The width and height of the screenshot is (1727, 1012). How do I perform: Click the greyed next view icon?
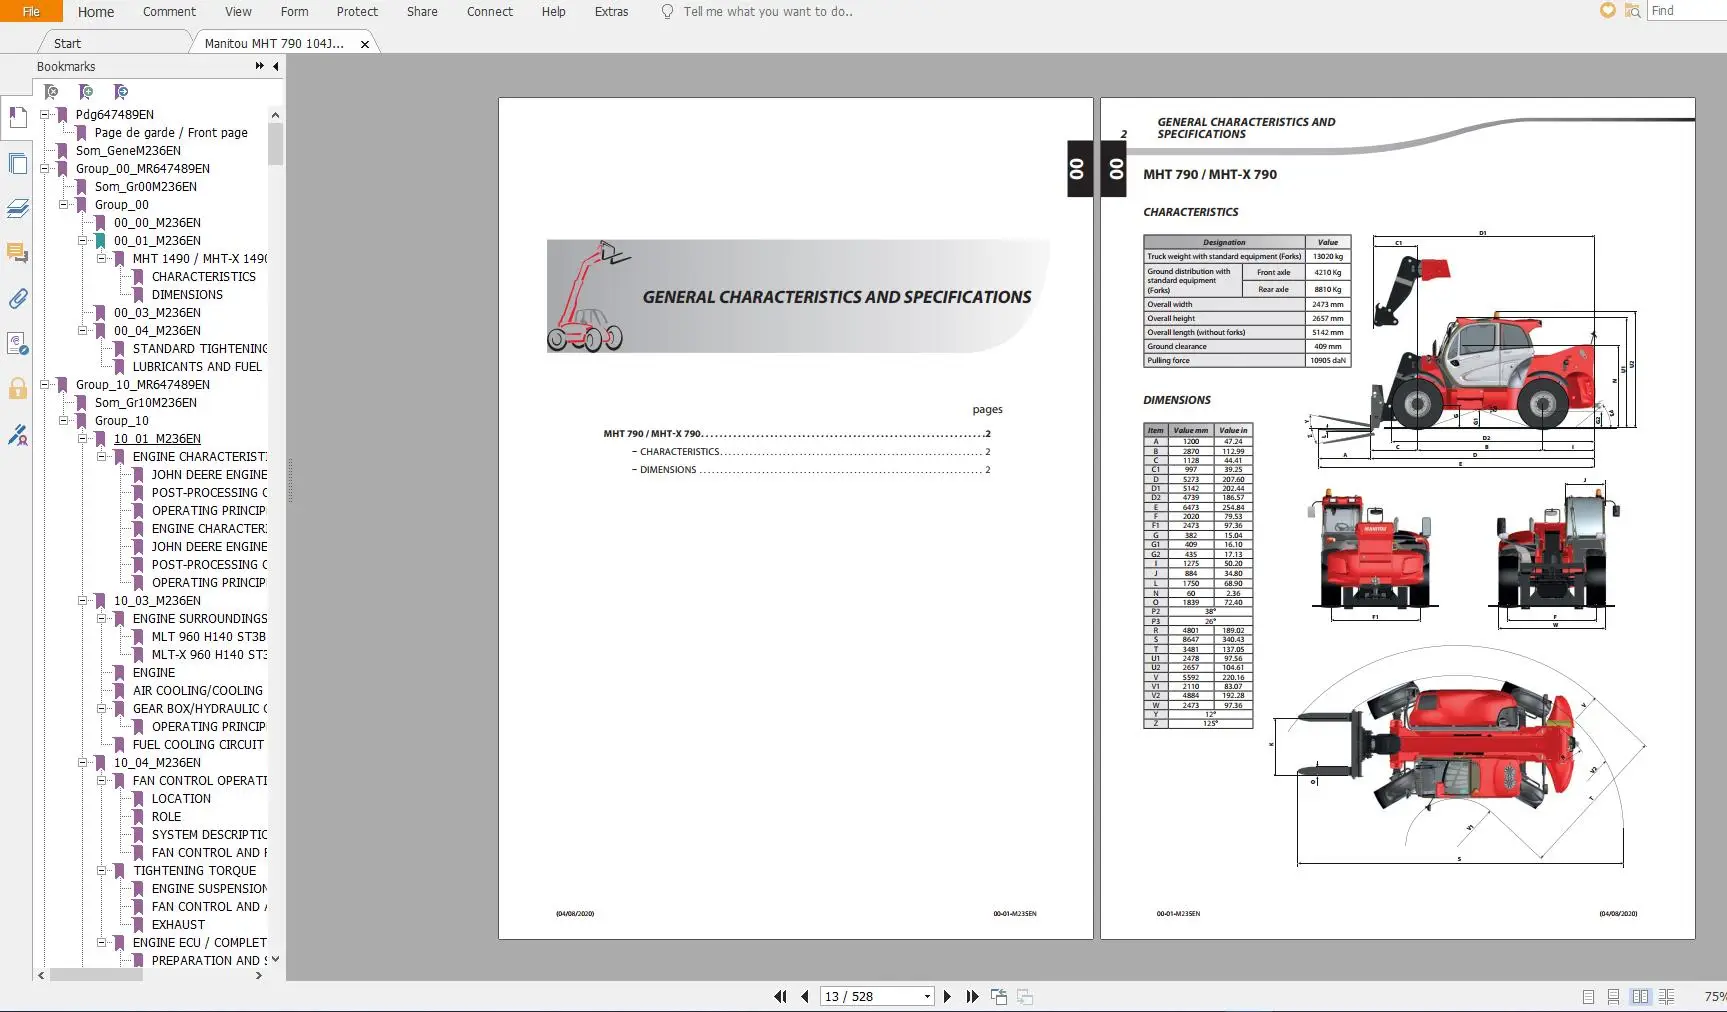click(1025, 996)
